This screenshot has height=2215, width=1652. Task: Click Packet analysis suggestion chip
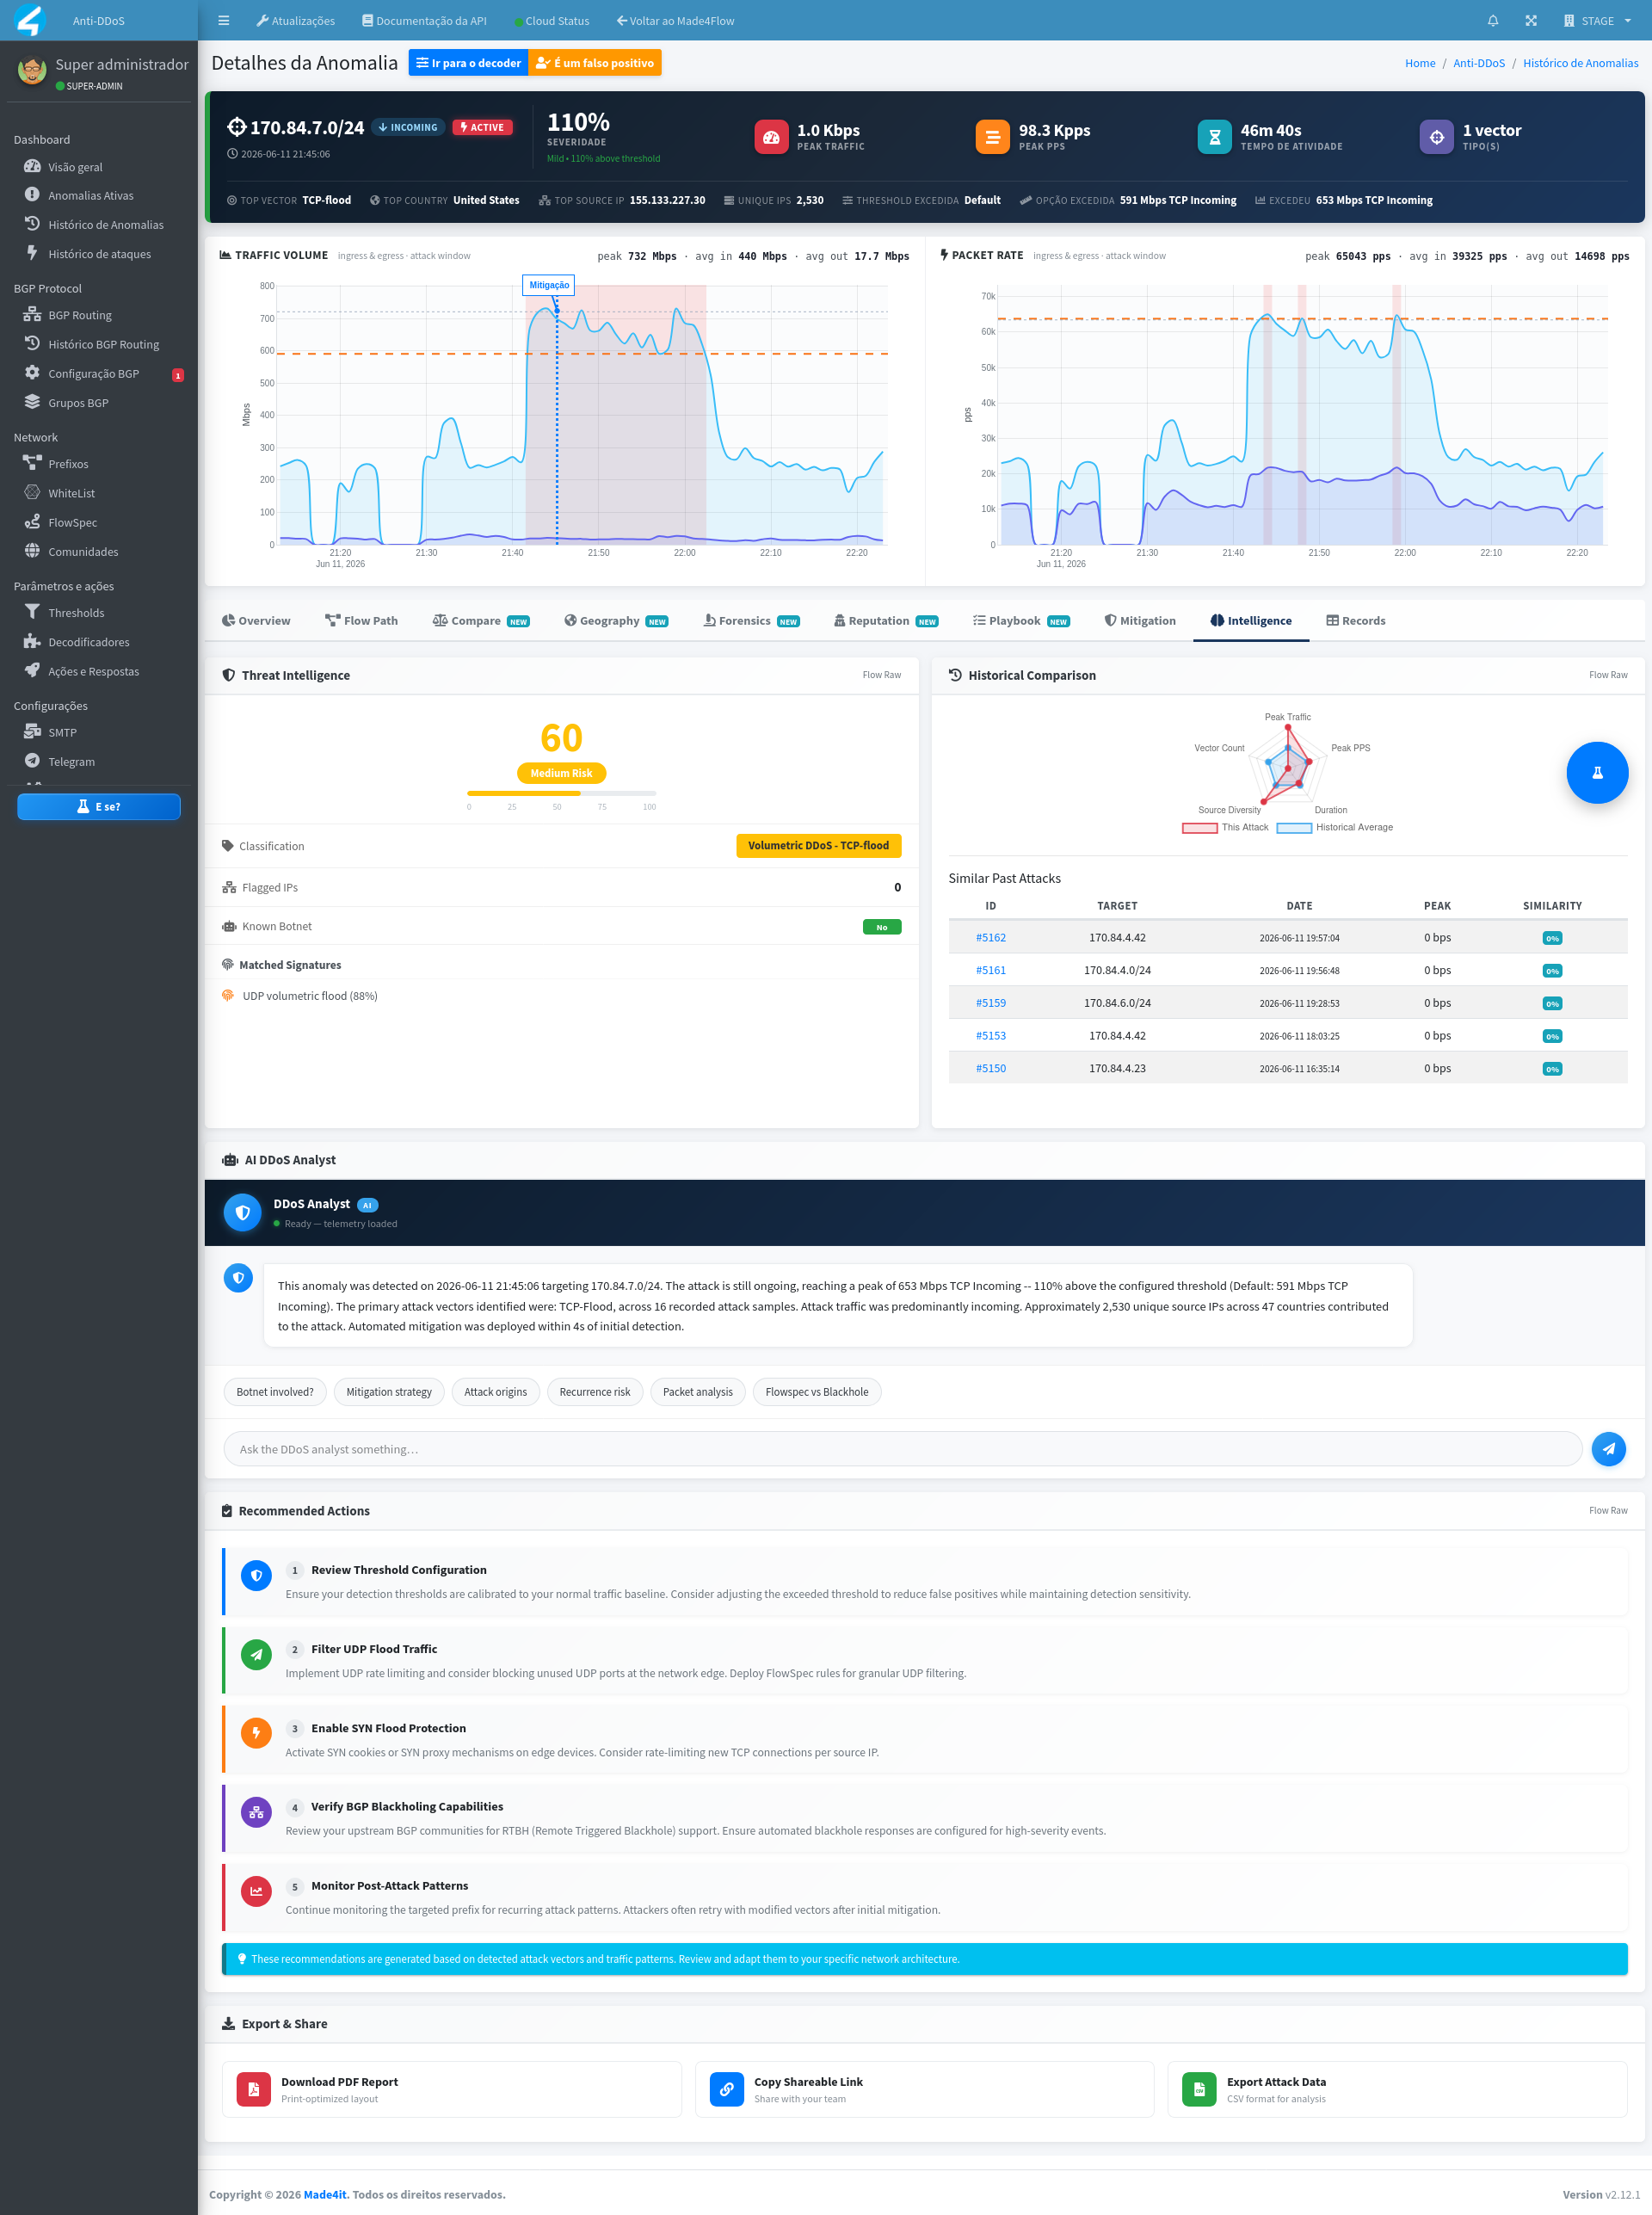point(698,1391)
